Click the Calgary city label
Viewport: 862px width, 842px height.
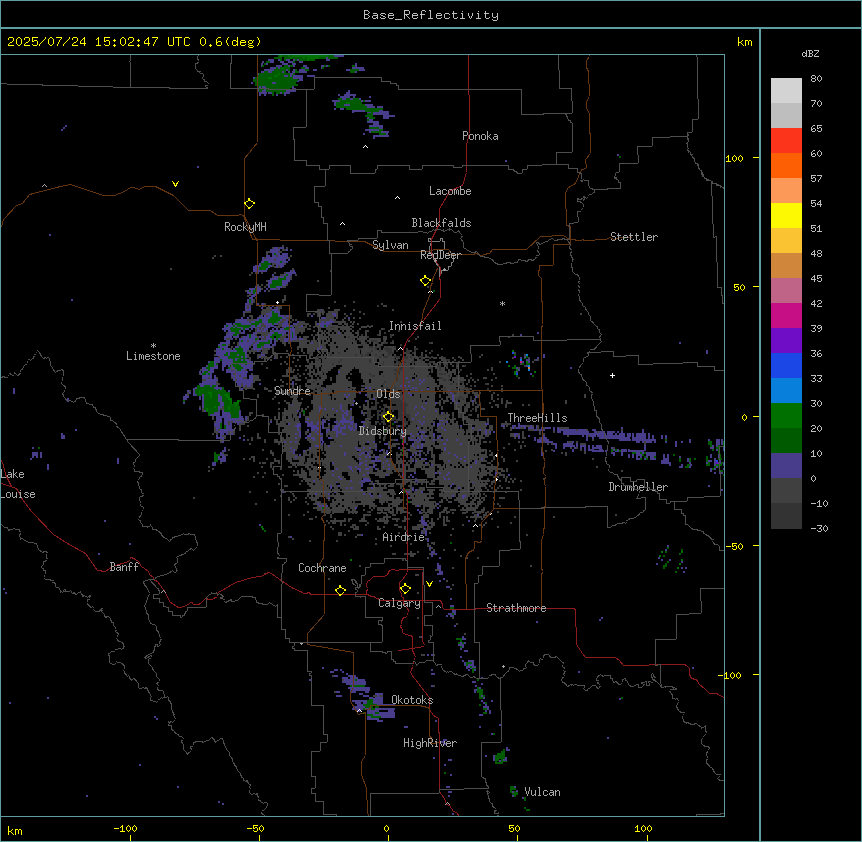[x=399, y=603]
